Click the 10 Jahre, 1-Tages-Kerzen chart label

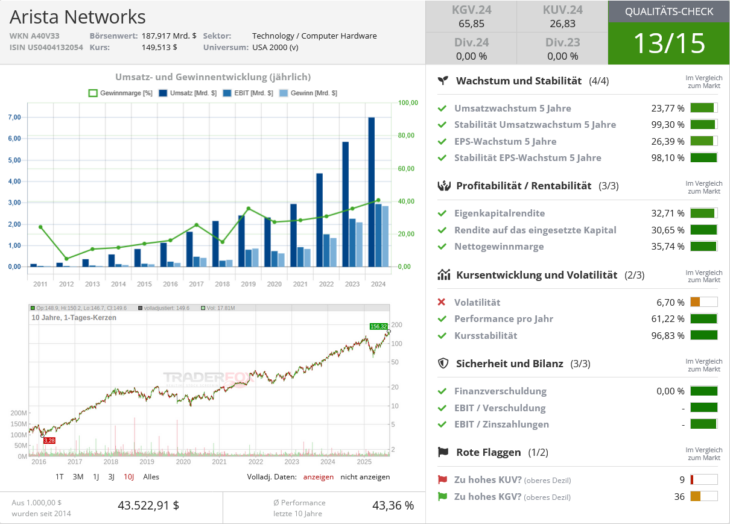pyautogui.click(x=74, y=317)
